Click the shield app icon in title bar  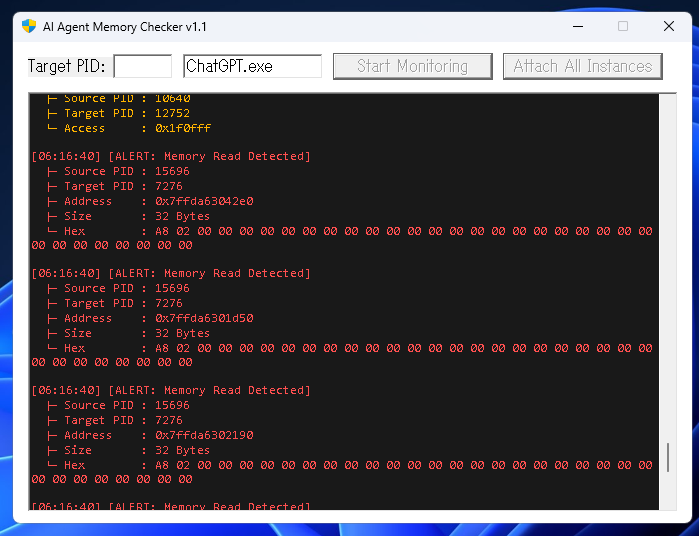pyautogui.click(x=29, y=26)
